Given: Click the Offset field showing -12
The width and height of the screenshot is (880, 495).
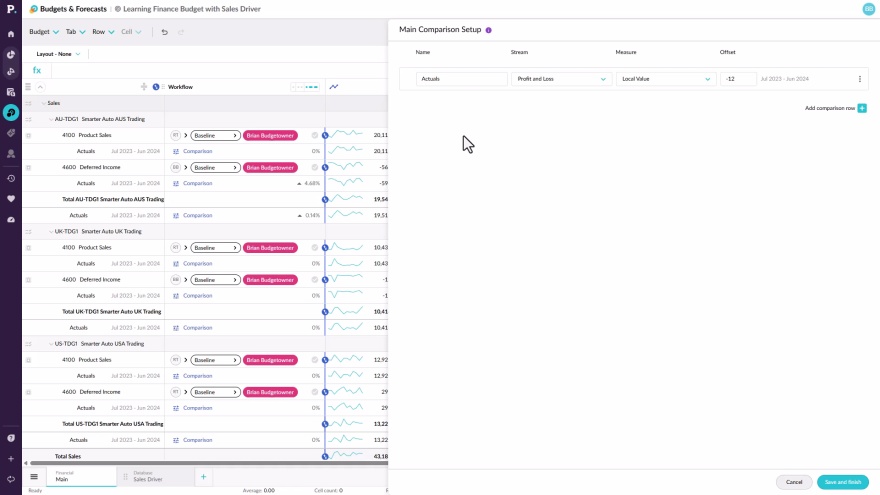Looking at the screenshot, I should tap(738, 79).
